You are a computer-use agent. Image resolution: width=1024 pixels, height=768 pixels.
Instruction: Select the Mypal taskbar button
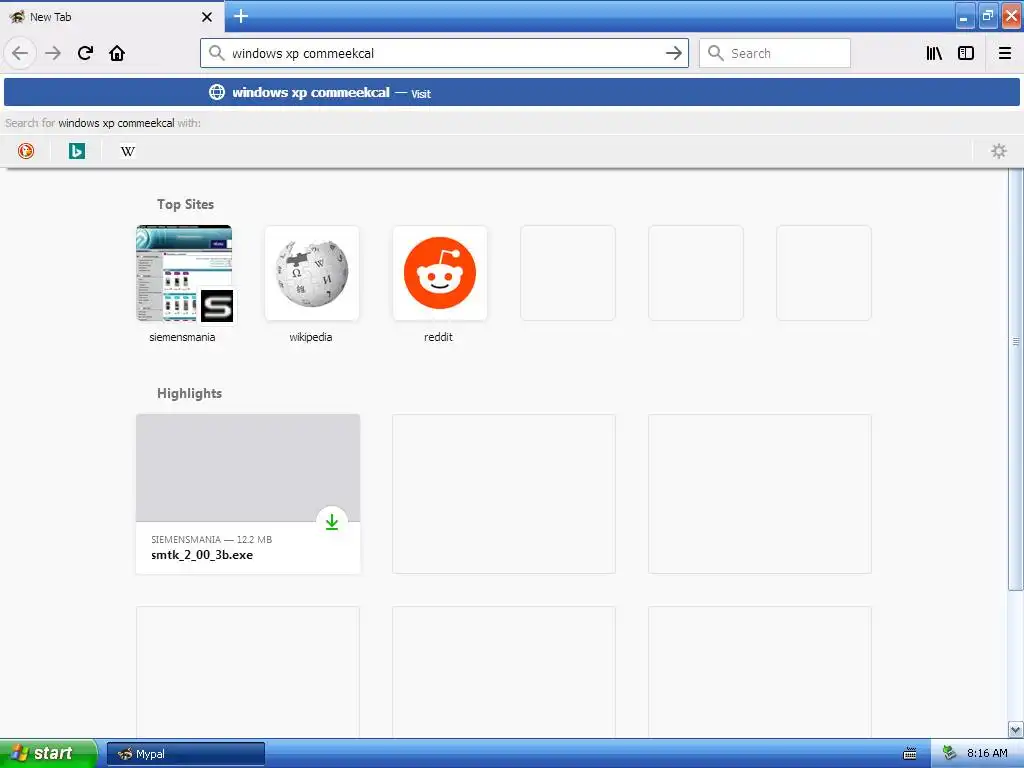point(185,754)
